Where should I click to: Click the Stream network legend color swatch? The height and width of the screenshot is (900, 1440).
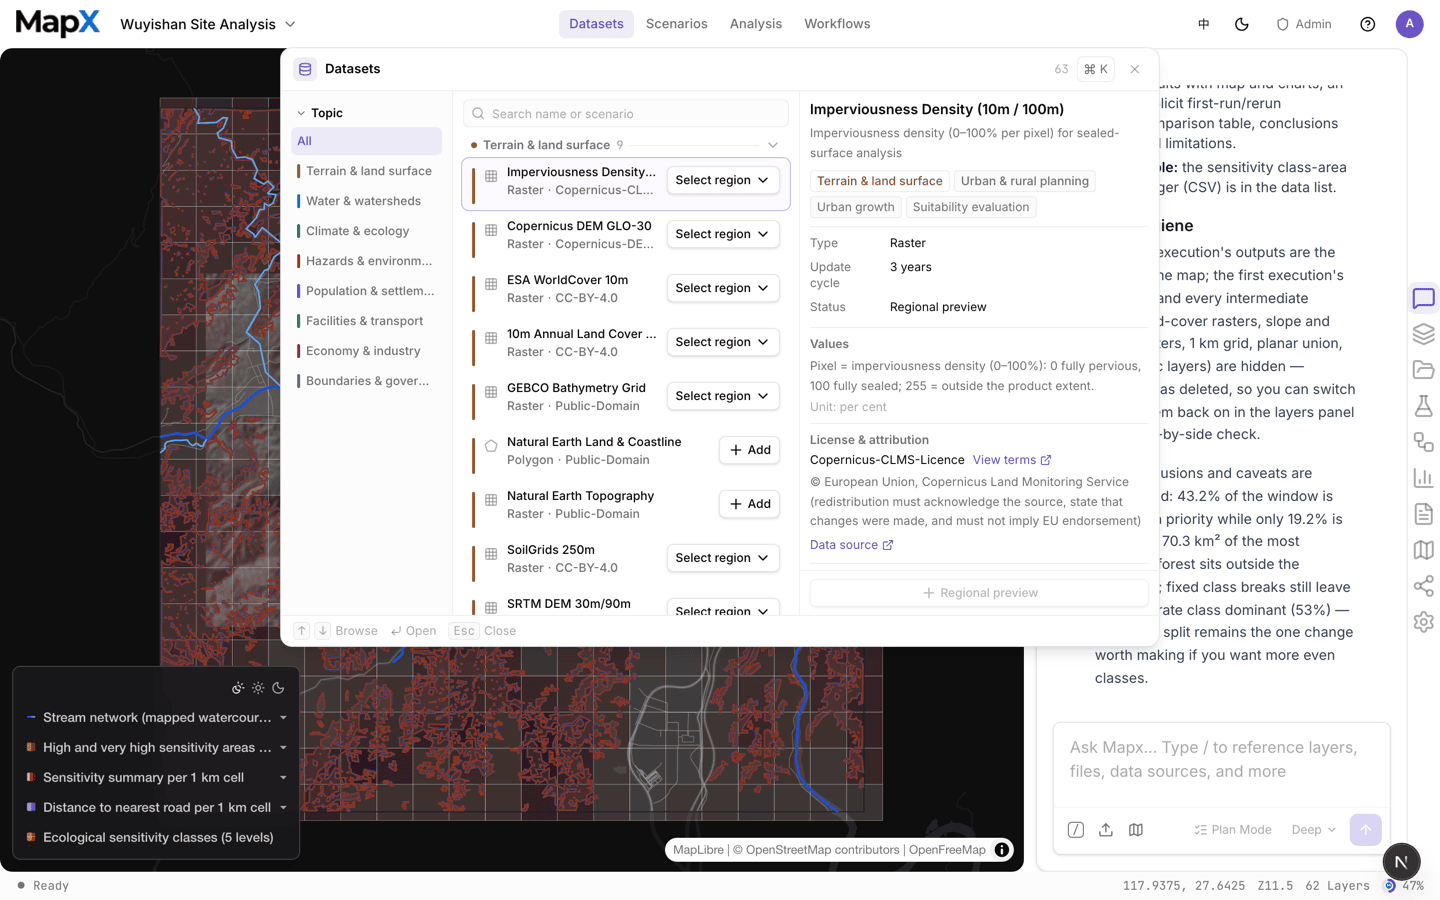tap(31, 717)
